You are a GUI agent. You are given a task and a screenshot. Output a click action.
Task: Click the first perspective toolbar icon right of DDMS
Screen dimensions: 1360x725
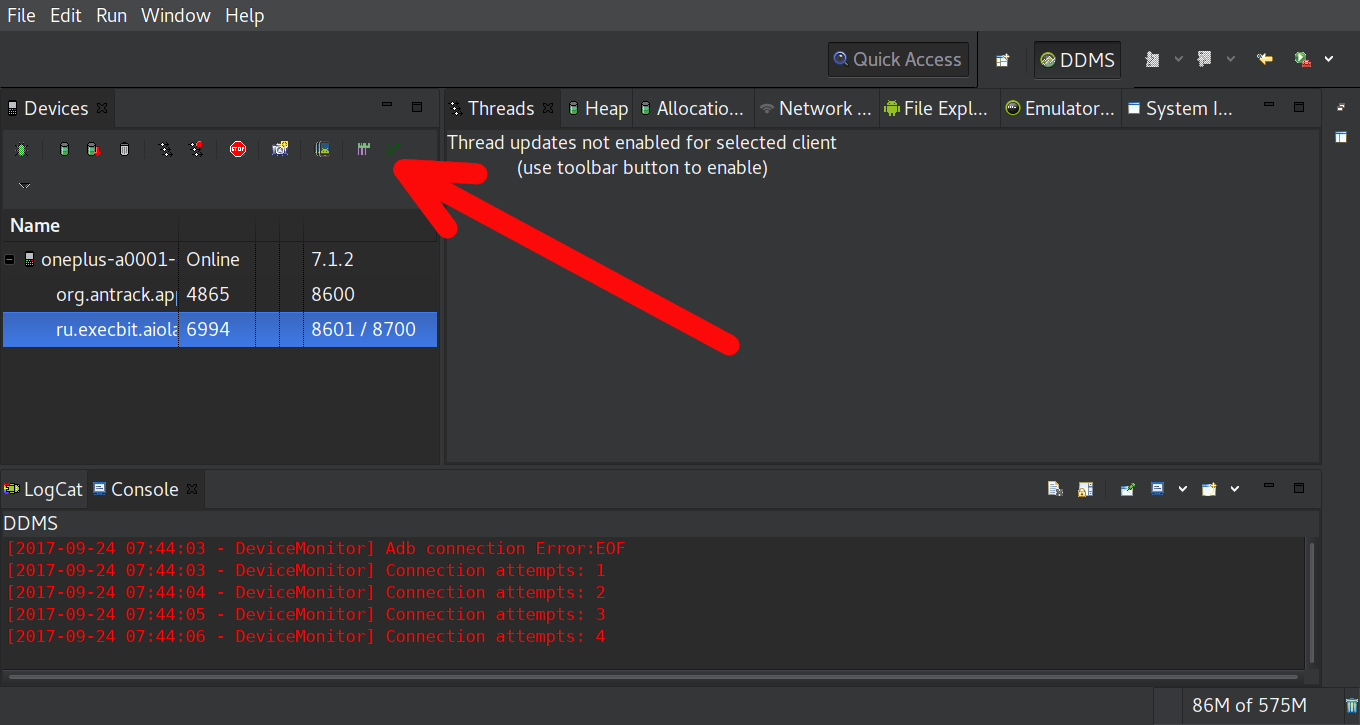(x=1152, y=60)
